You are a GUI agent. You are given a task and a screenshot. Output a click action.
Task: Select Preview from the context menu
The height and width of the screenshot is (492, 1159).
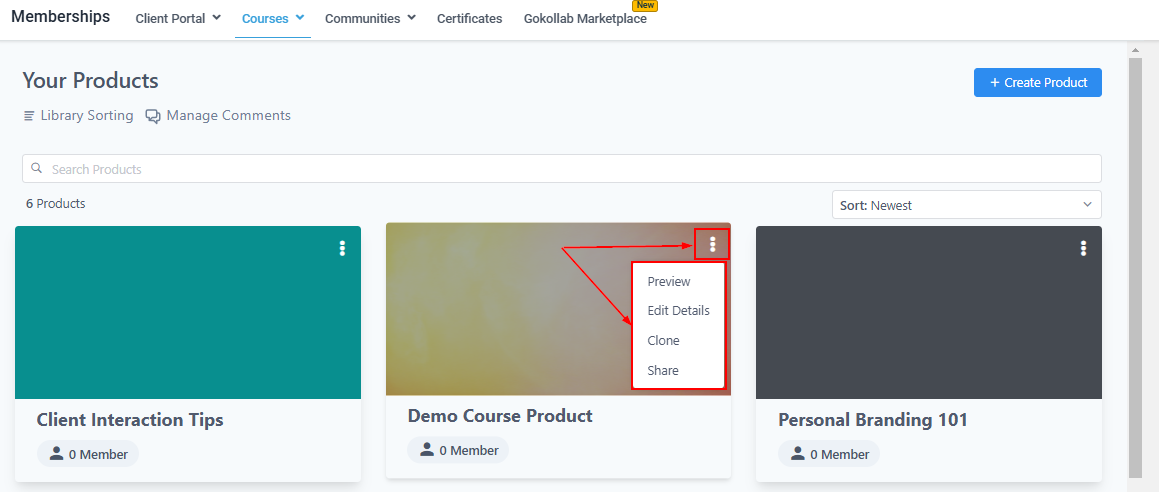point(669,282)
